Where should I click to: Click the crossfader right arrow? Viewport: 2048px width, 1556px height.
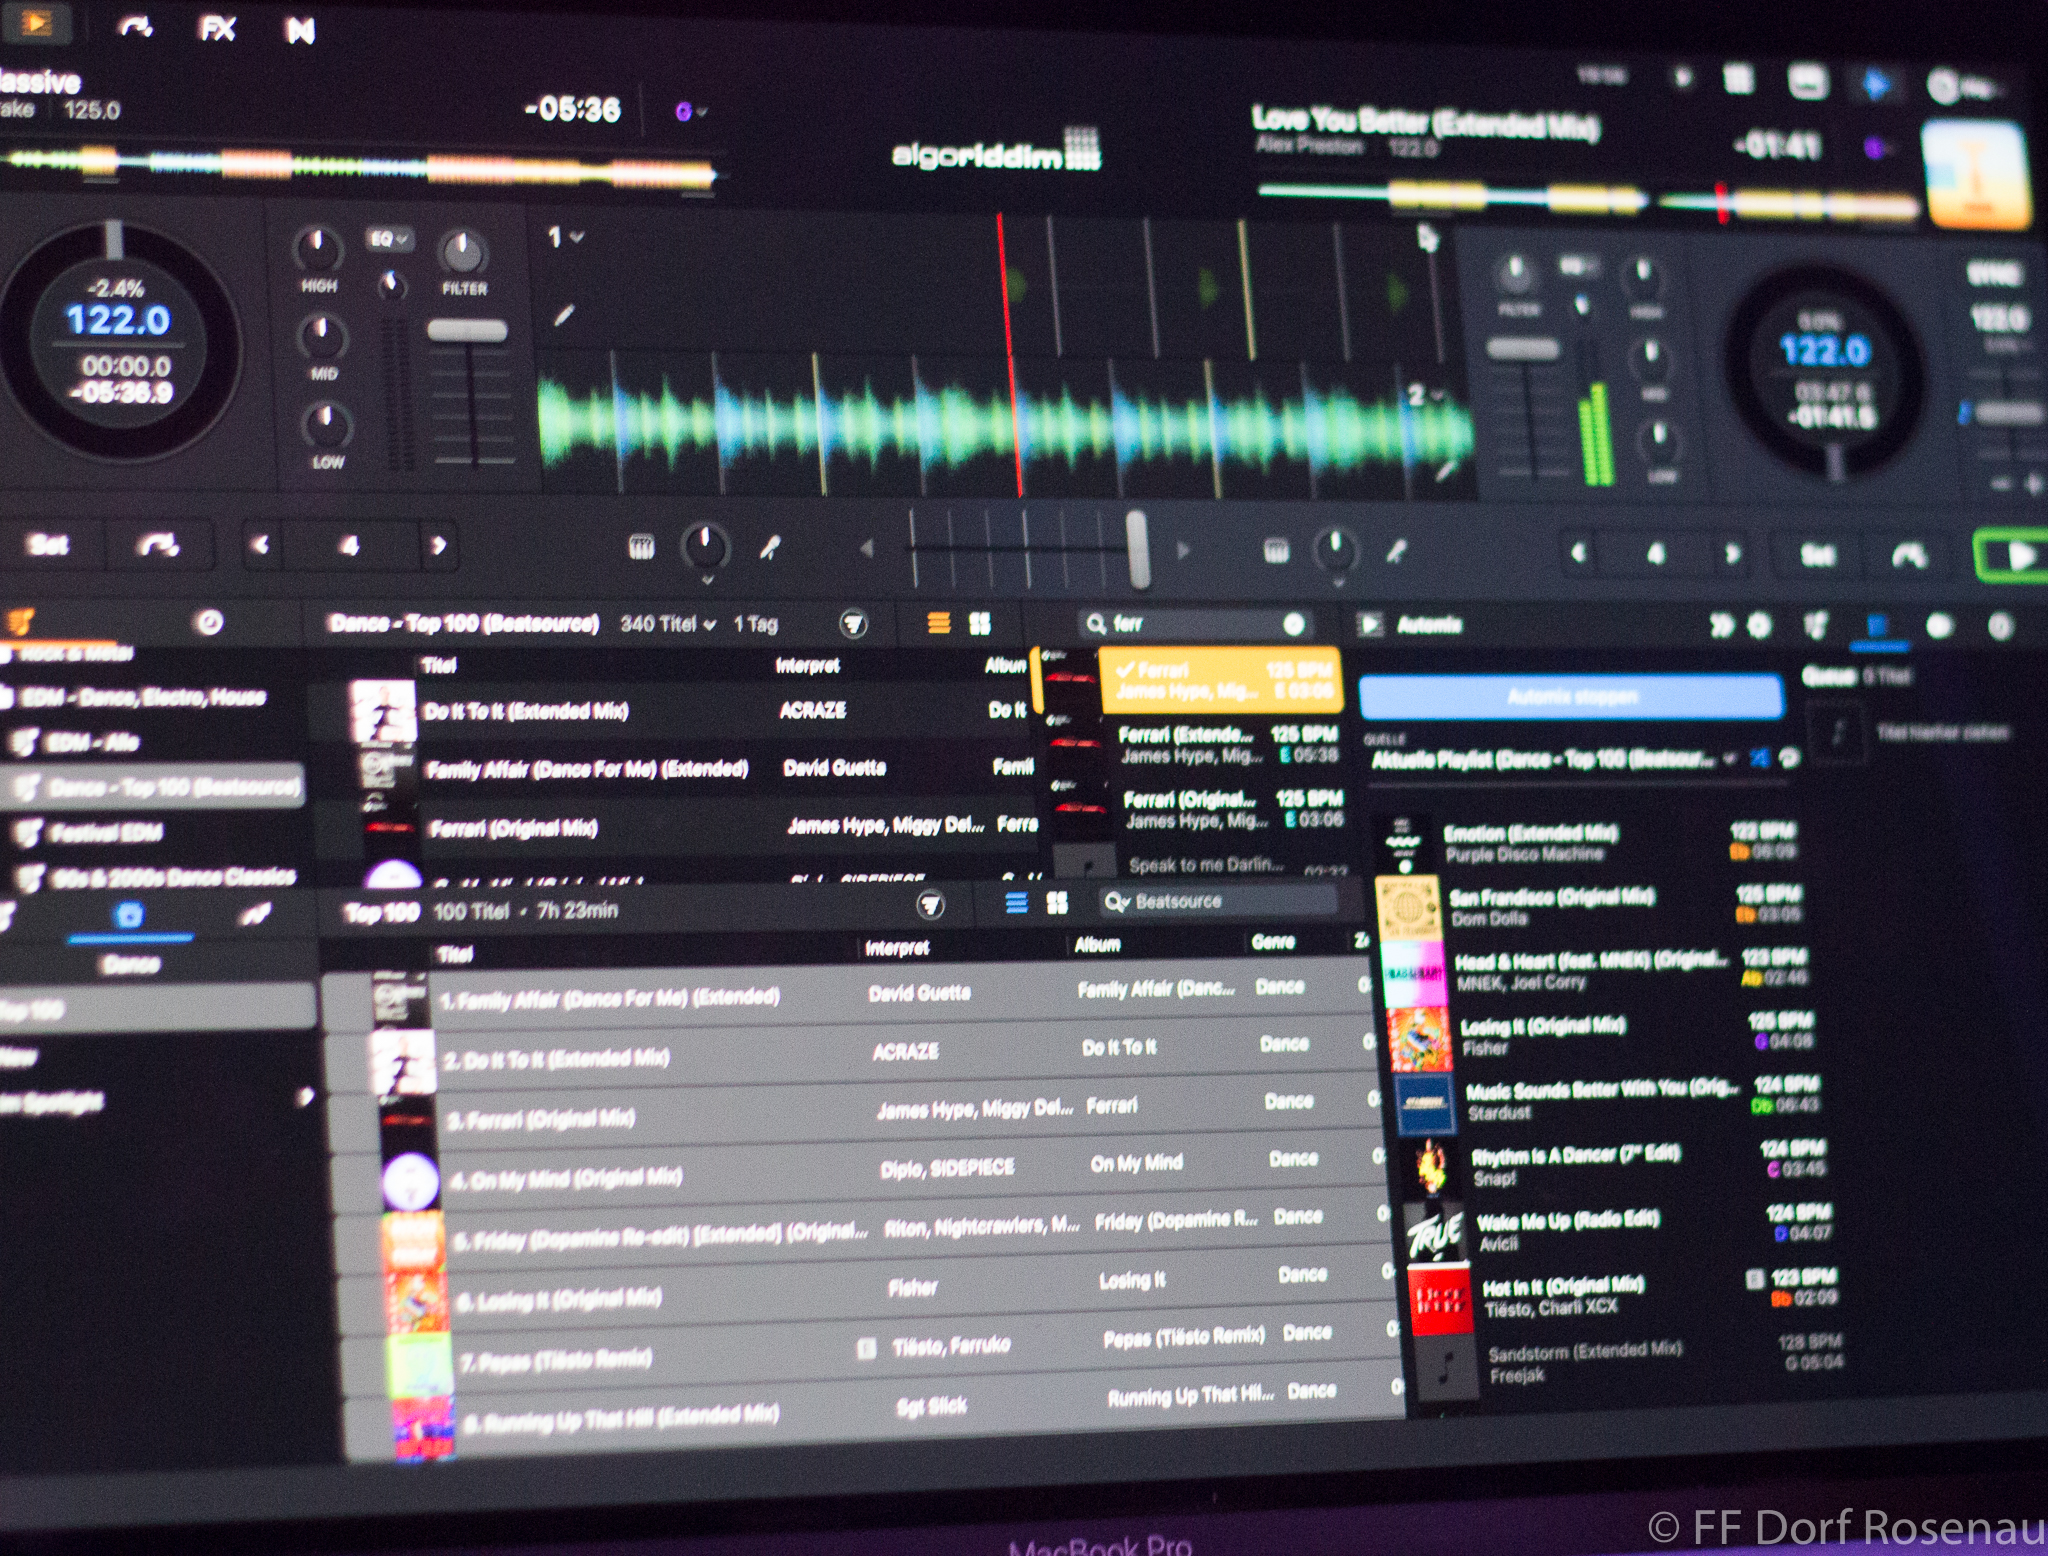1183,550
